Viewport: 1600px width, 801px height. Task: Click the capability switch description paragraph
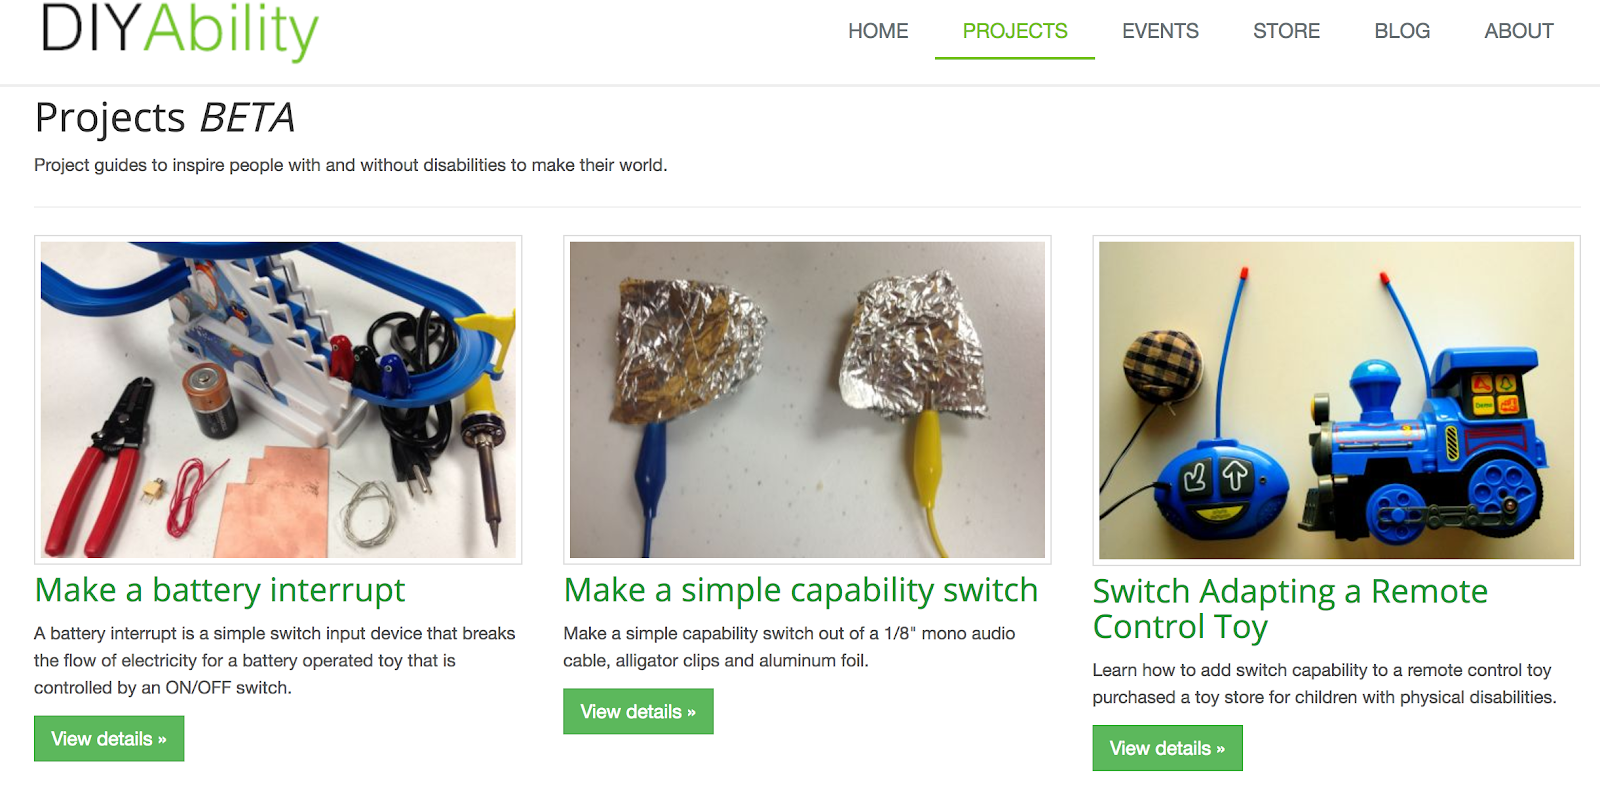pos(789,647)
